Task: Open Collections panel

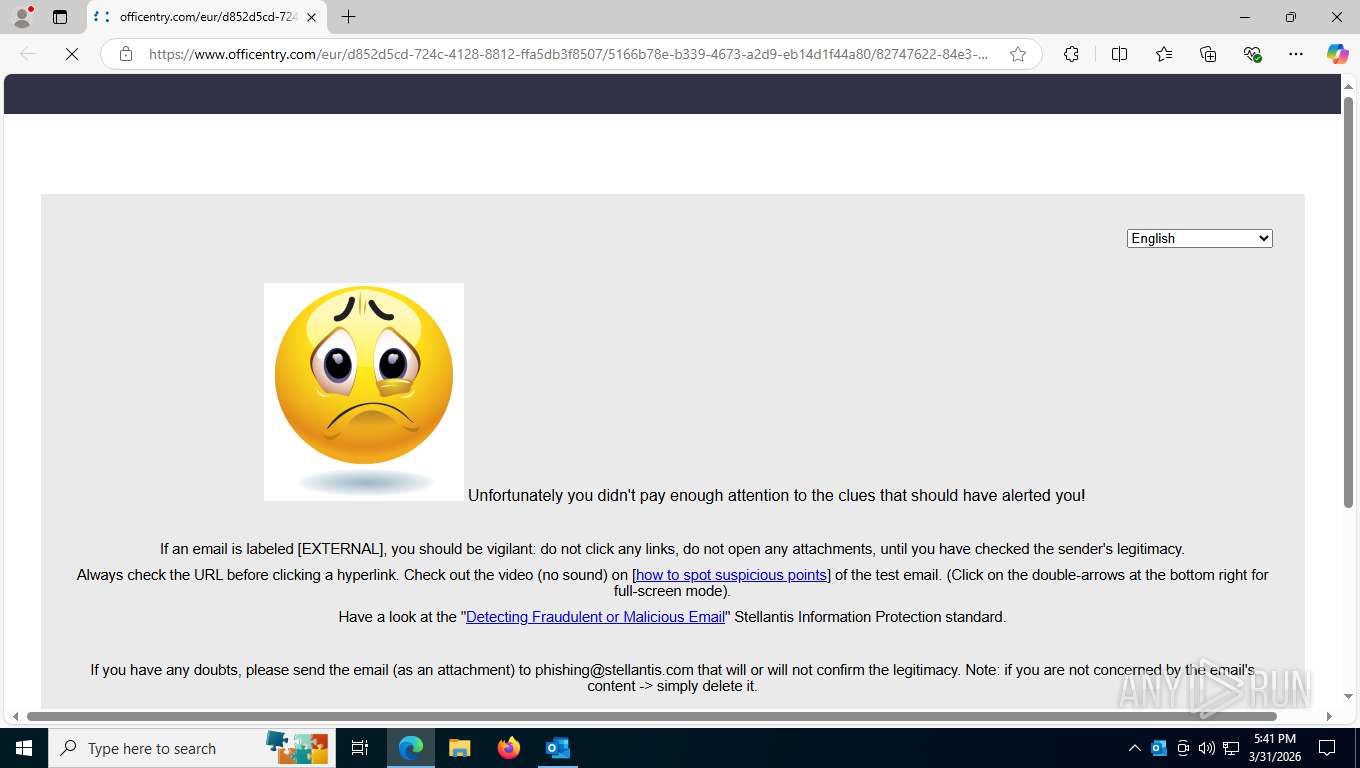Action: click(x=1208, y=54)
